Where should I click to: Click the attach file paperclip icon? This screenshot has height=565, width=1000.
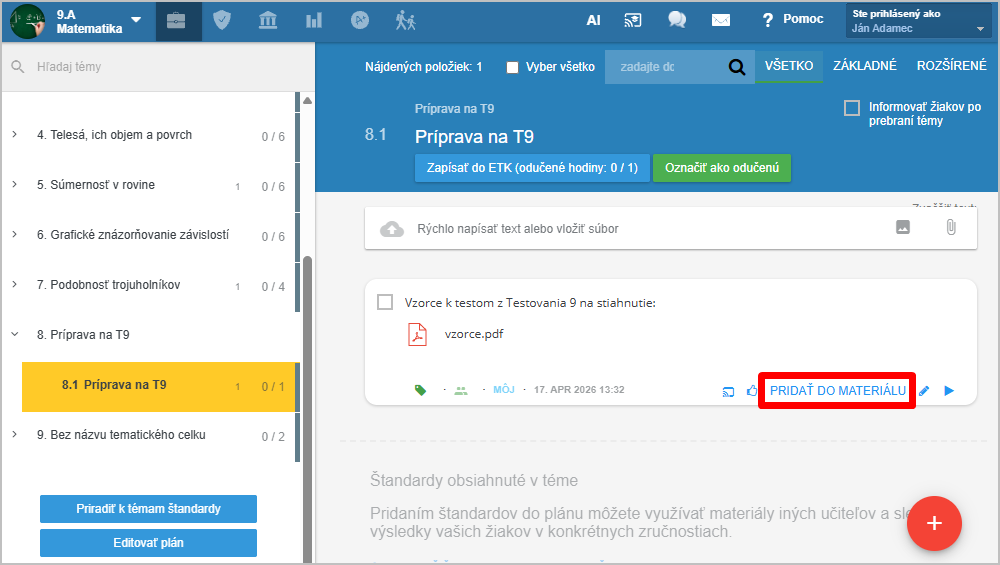(950, 228)
